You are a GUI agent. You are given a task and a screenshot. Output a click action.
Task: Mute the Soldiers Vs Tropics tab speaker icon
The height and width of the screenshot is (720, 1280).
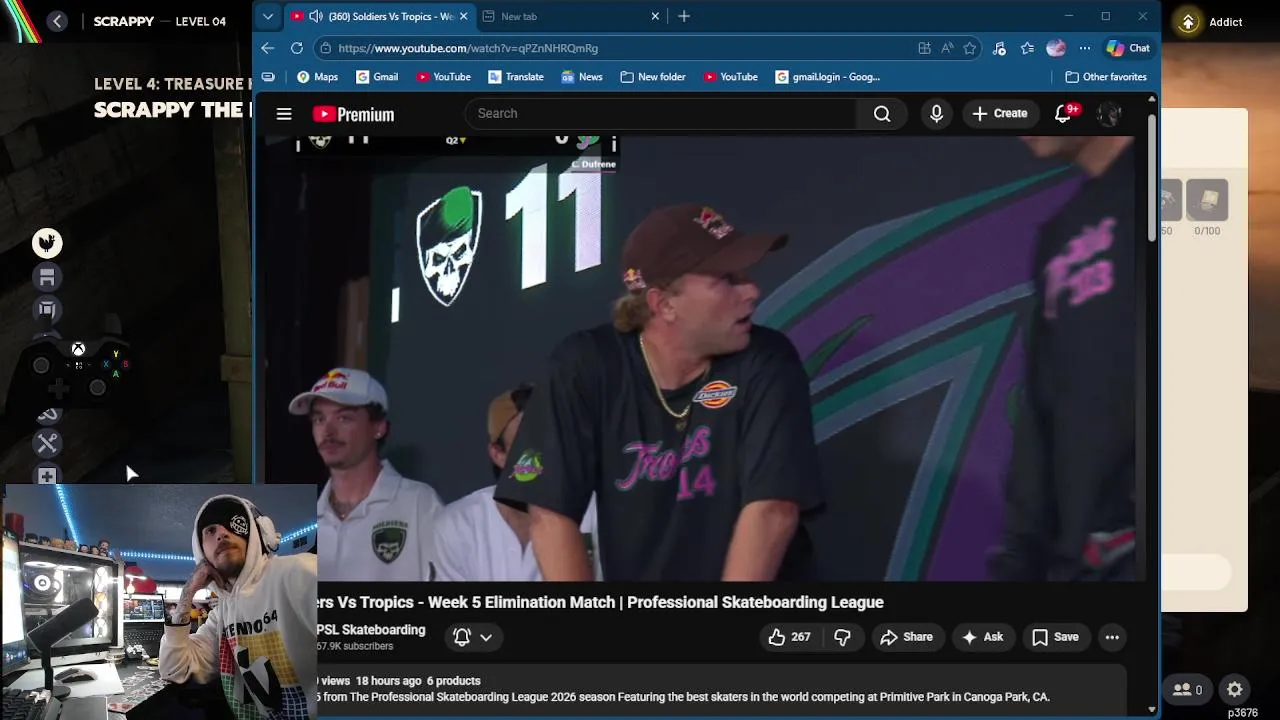click(315, 16)
